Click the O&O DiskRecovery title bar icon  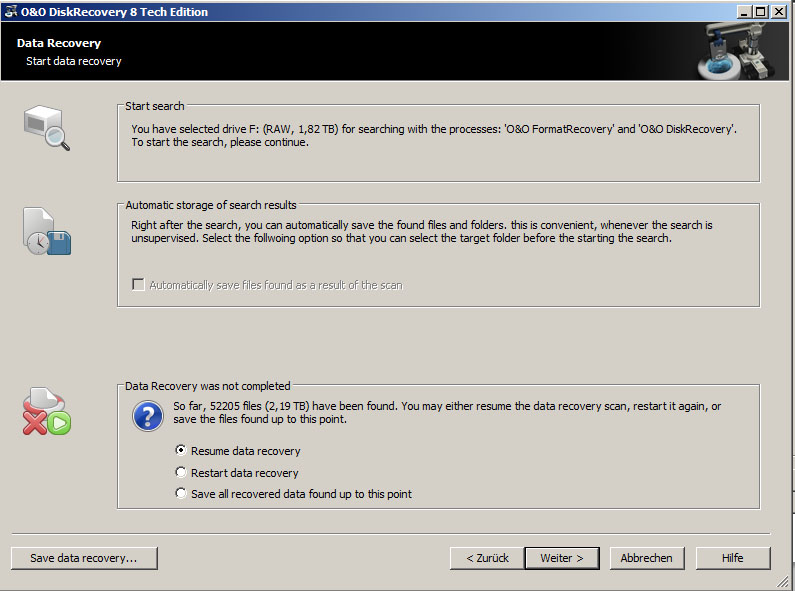10,11
